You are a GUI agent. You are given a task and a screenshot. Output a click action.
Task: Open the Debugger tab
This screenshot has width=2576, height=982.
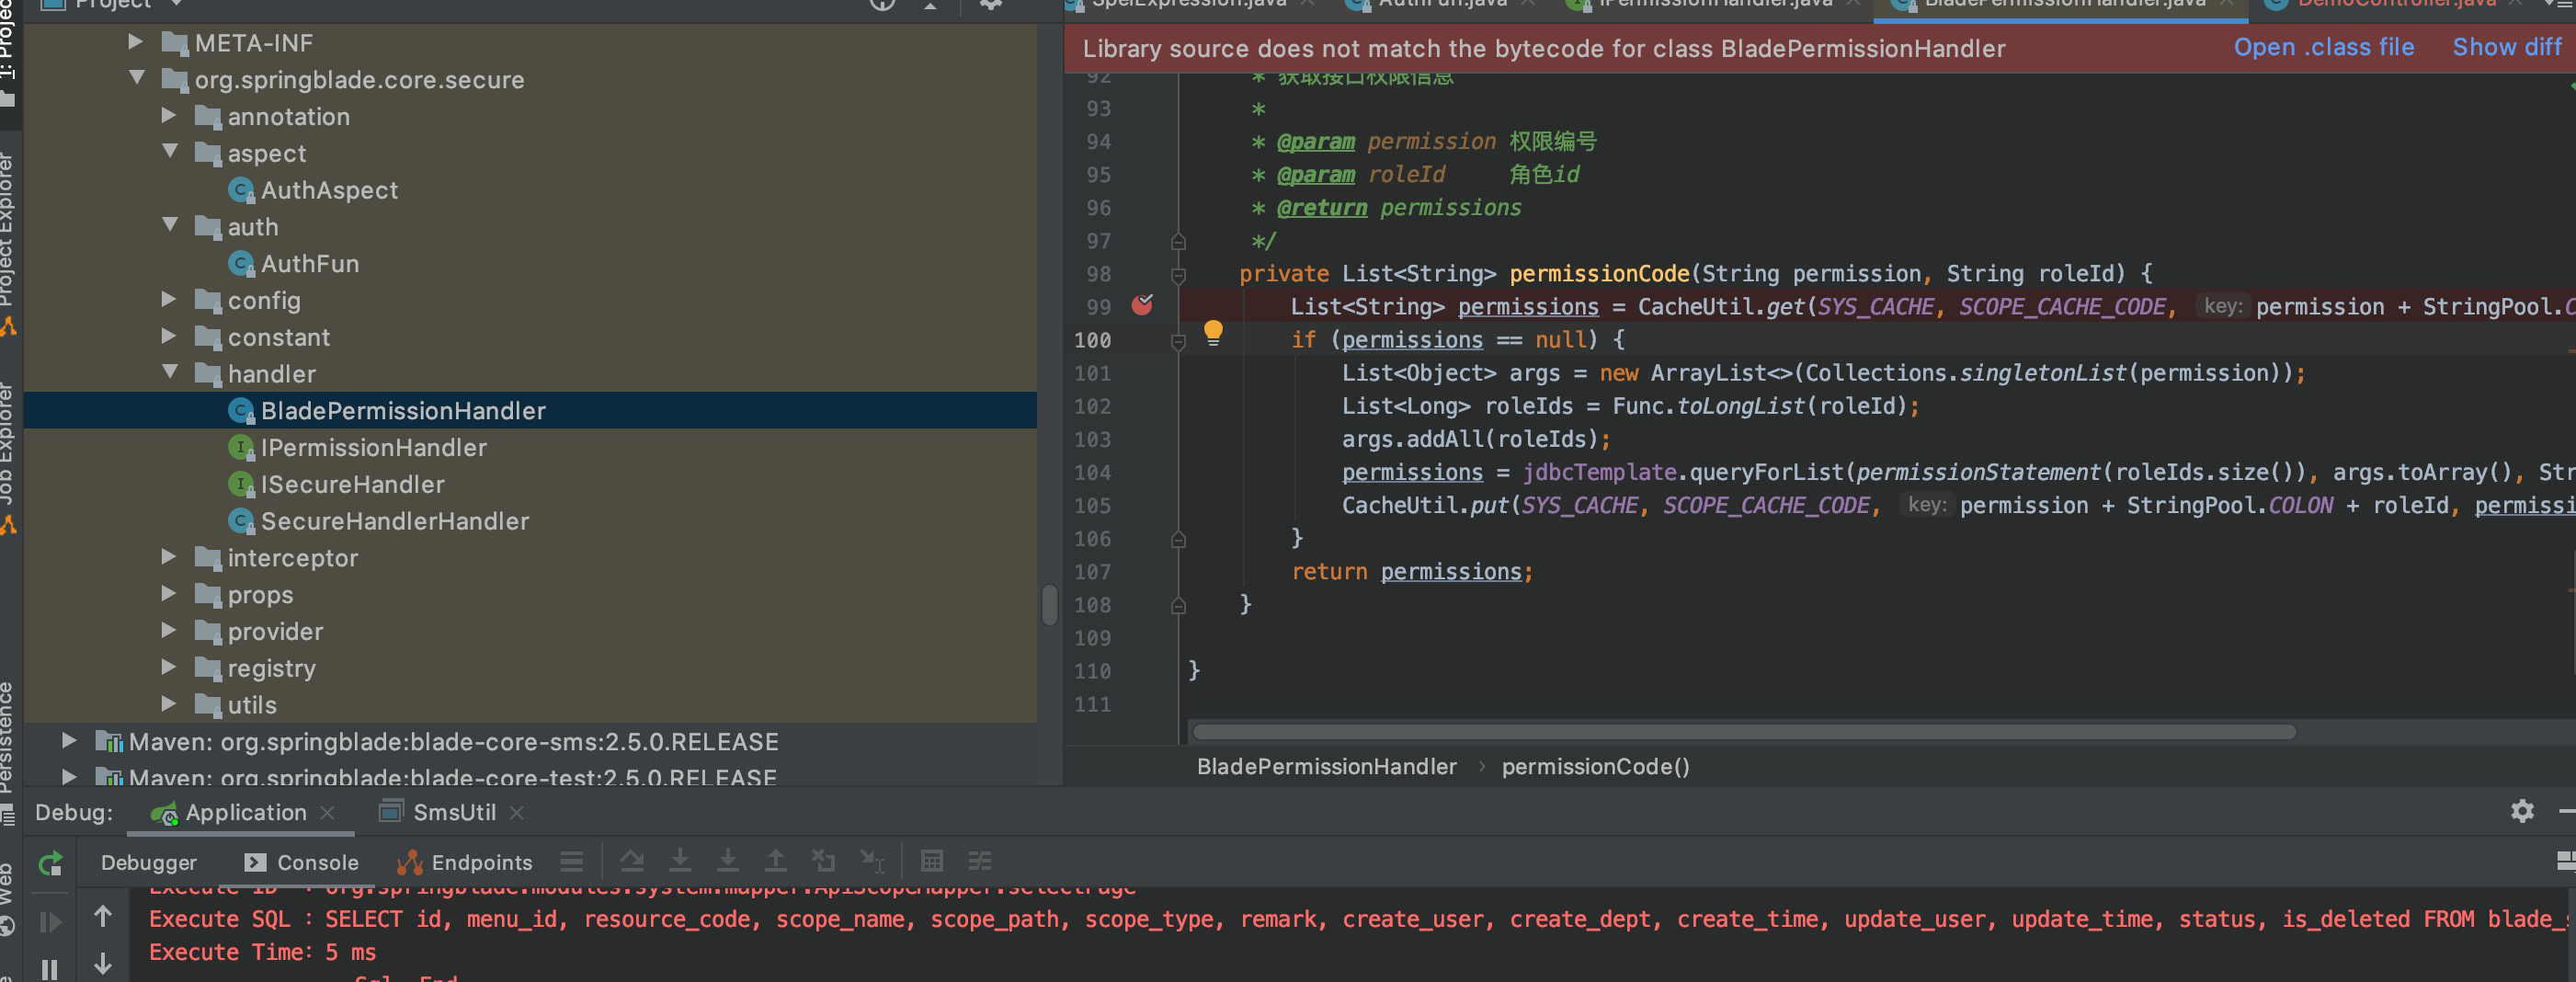coord(149,862)
